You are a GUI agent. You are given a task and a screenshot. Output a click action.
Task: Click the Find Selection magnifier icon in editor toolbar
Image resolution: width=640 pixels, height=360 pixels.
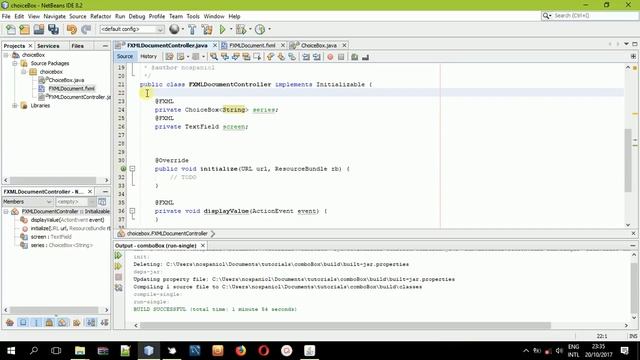[213, 57]
